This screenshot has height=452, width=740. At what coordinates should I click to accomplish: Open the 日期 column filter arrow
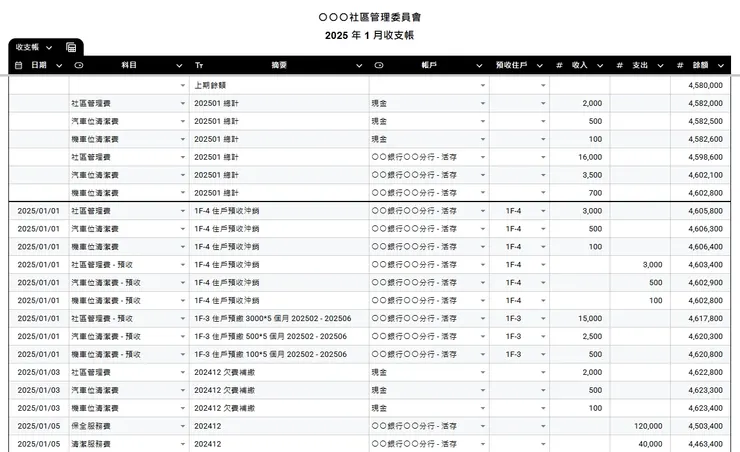[59, 66]
